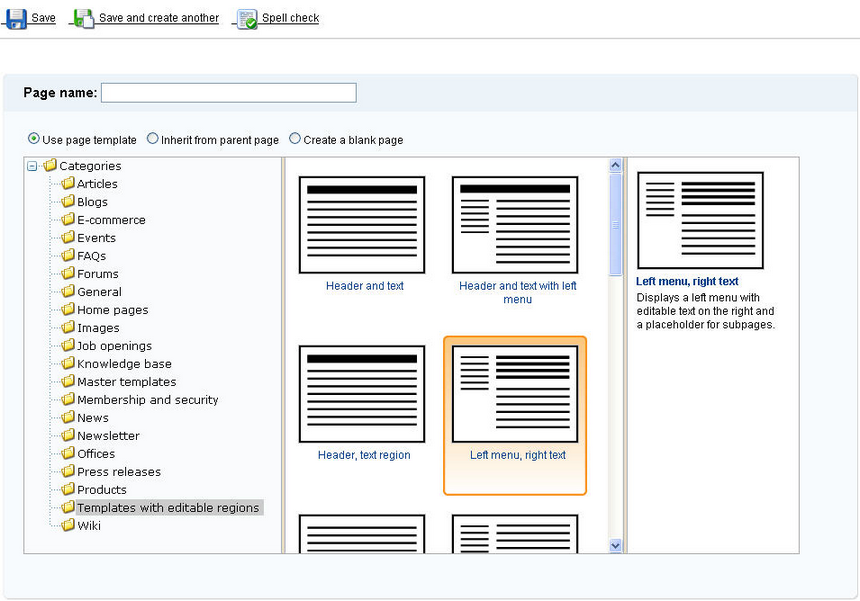Viewport: 860px width, 601px height.
Task: Click the Wiki folder icon
Action: (x=67, y=525)
